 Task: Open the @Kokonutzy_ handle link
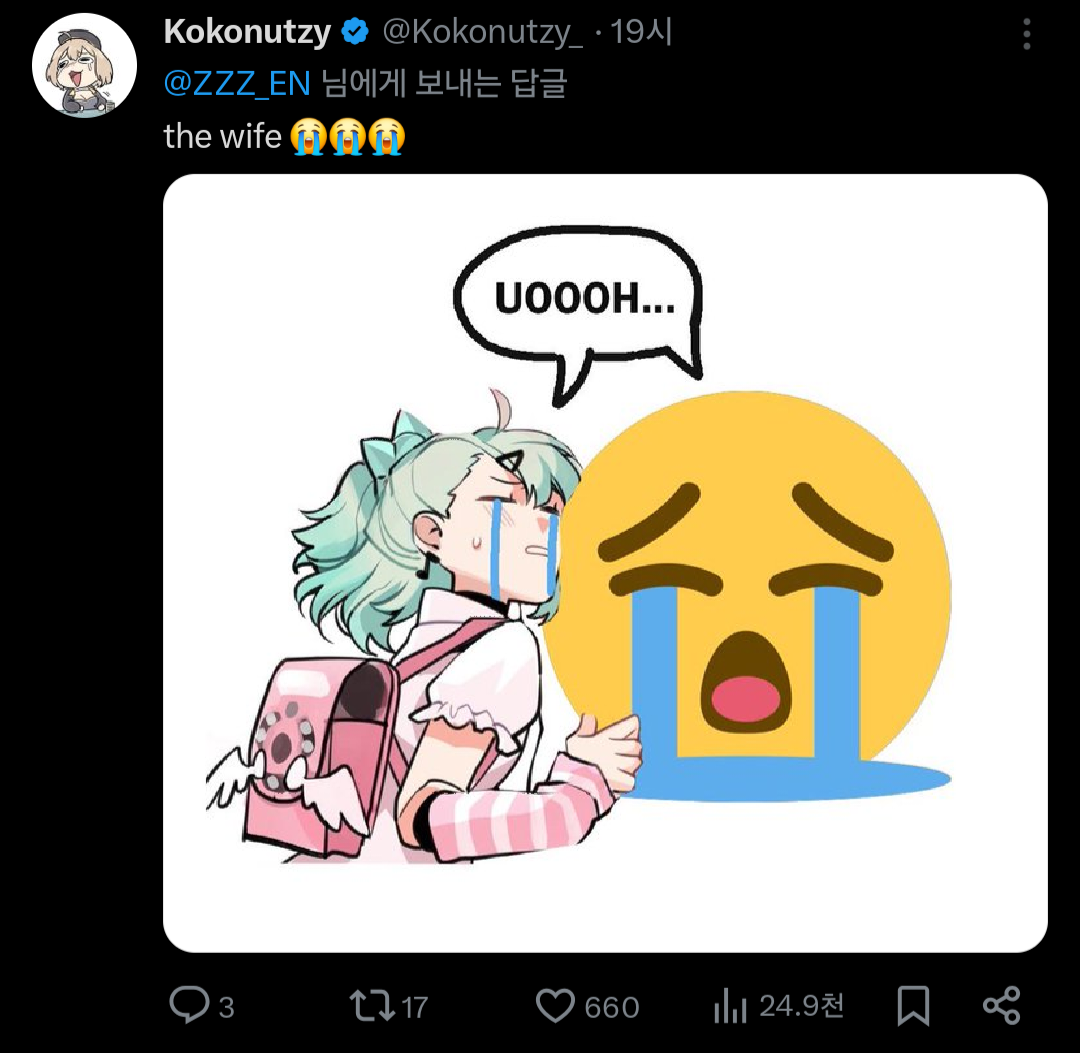click(483, 33)
